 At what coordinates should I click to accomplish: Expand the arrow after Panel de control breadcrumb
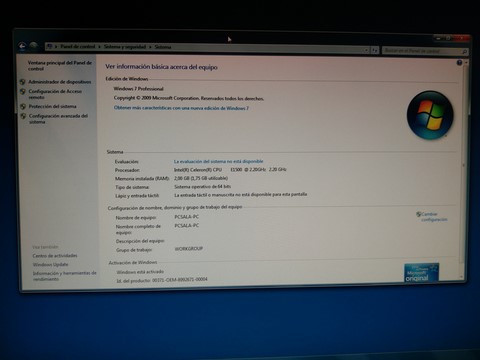pyautogui.click(x=99, y=47)
